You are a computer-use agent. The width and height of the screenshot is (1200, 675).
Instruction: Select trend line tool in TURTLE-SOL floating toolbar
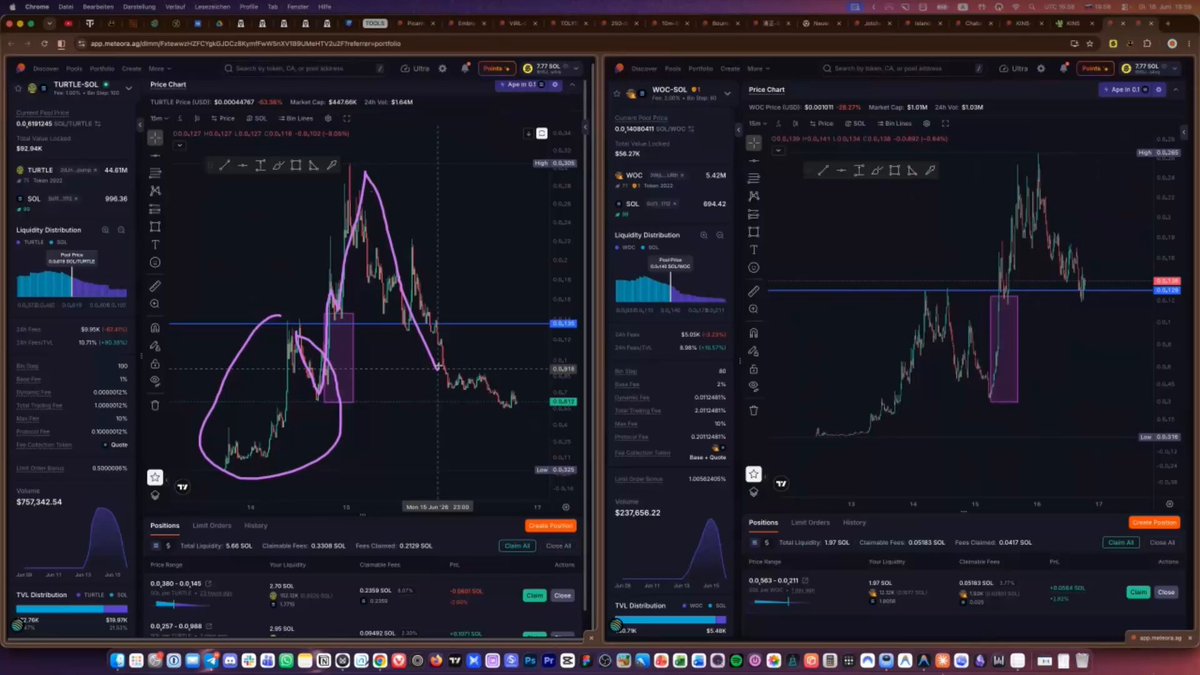coord(224,166)
